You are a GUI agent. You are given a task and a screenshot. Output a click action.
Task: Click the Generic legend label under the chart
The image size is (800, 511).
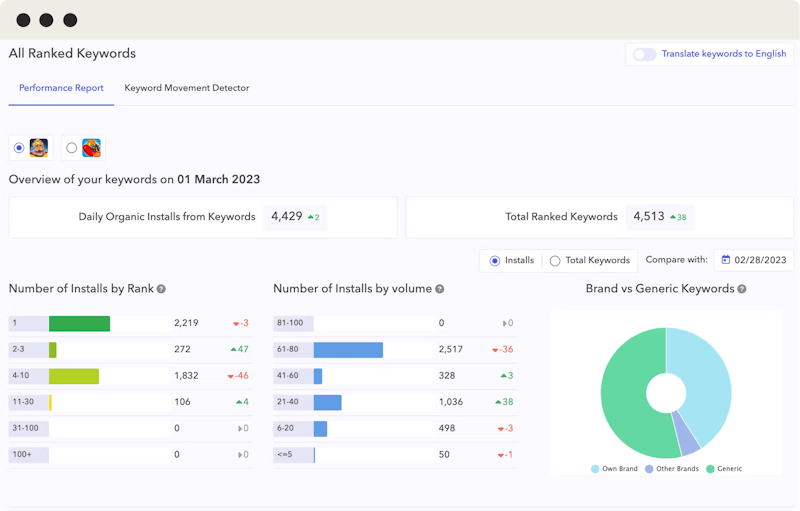coord(729,468)
